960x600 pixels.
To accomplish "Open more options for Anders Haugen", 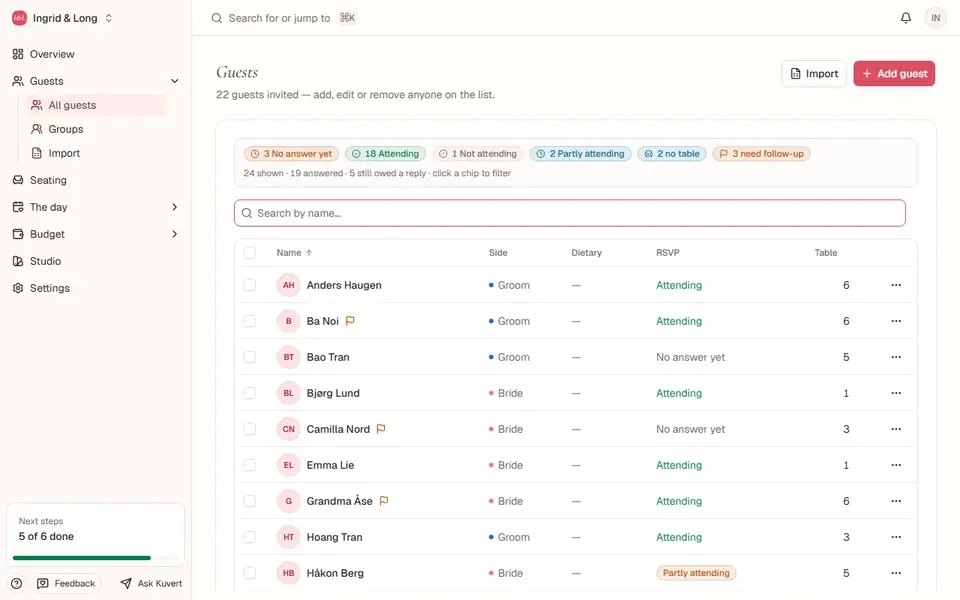I will [x=896, y=285].
